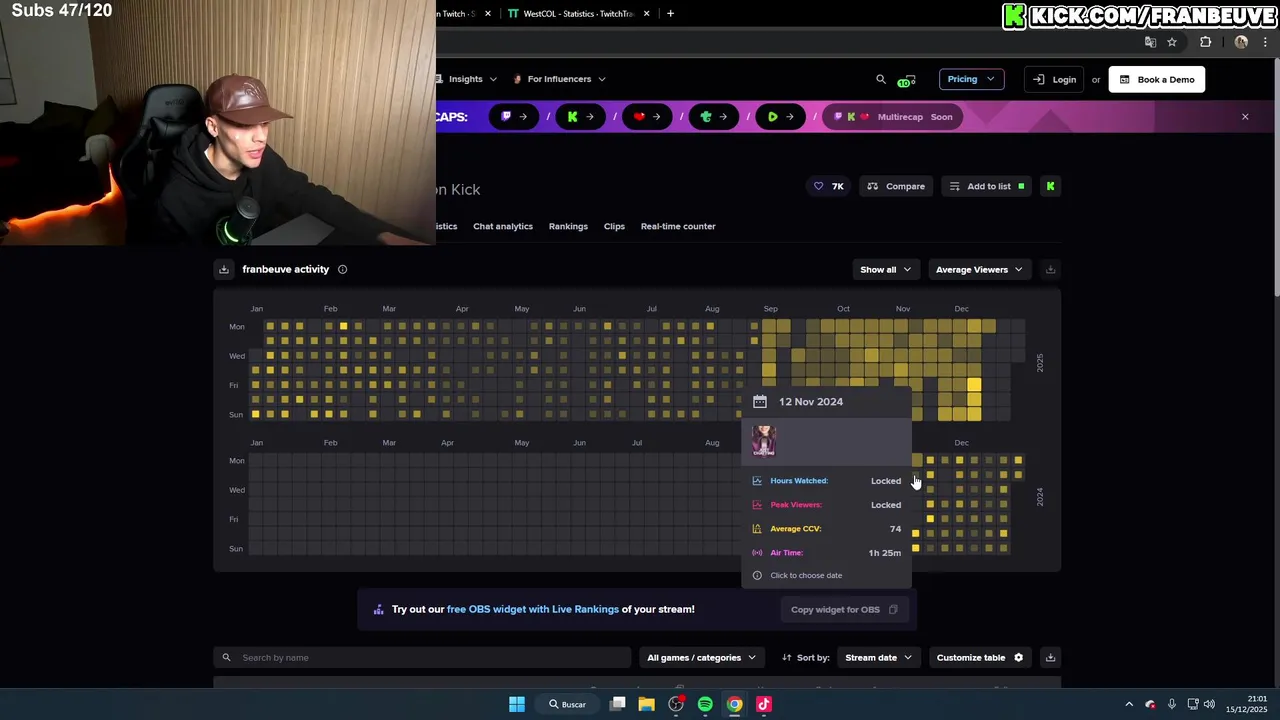Switch to the Chat analytics tab
This screenshot has height=720, width=1280.
503,226
